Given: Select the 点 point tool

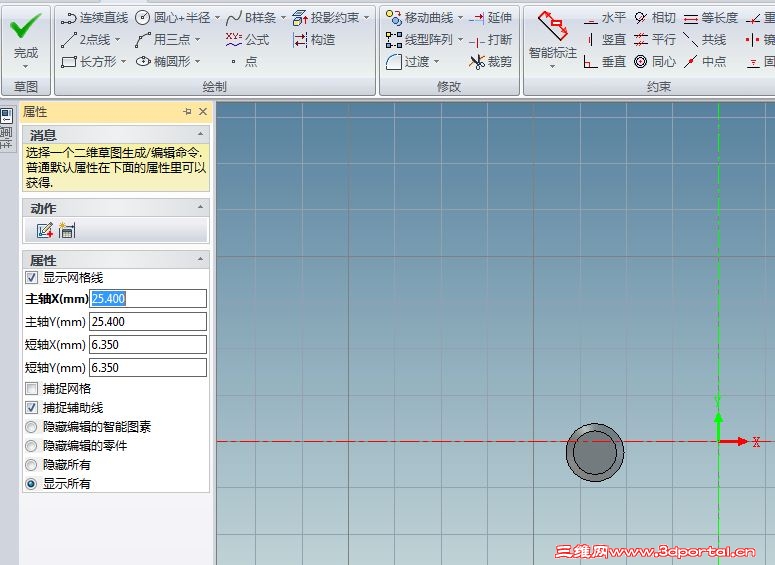Looking at the screenshot, I should click(x=245, y=61).
